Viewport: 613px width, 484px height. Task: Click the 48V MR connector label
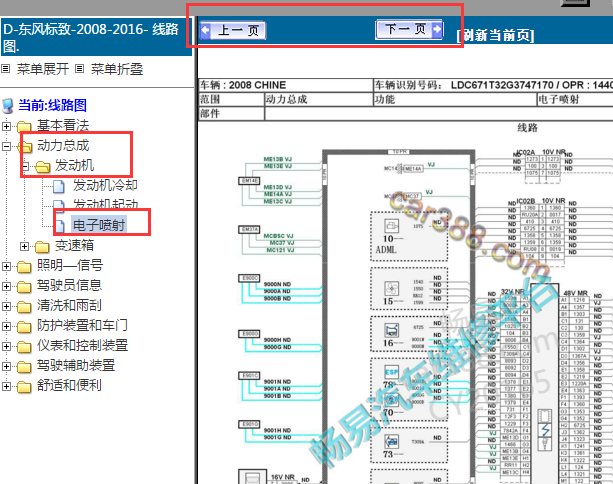[575, 293]
